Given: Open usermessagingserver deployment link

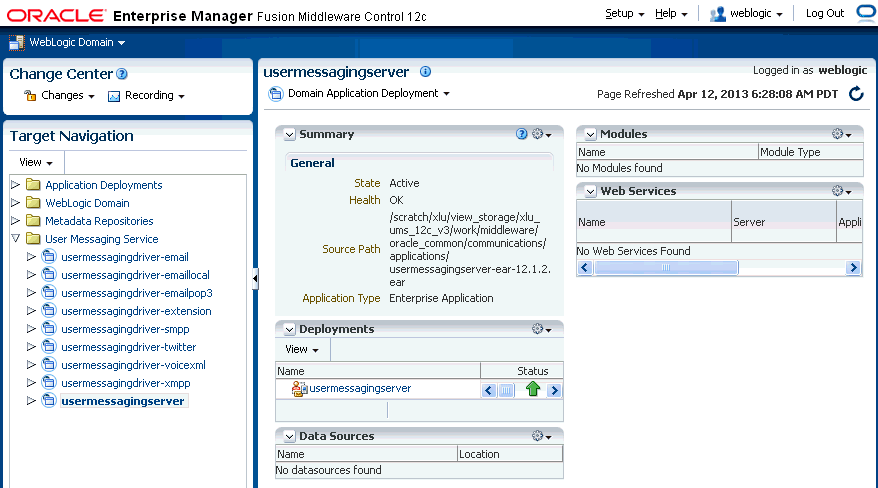Looking at the screenshot, I should [x=360, y=388].
